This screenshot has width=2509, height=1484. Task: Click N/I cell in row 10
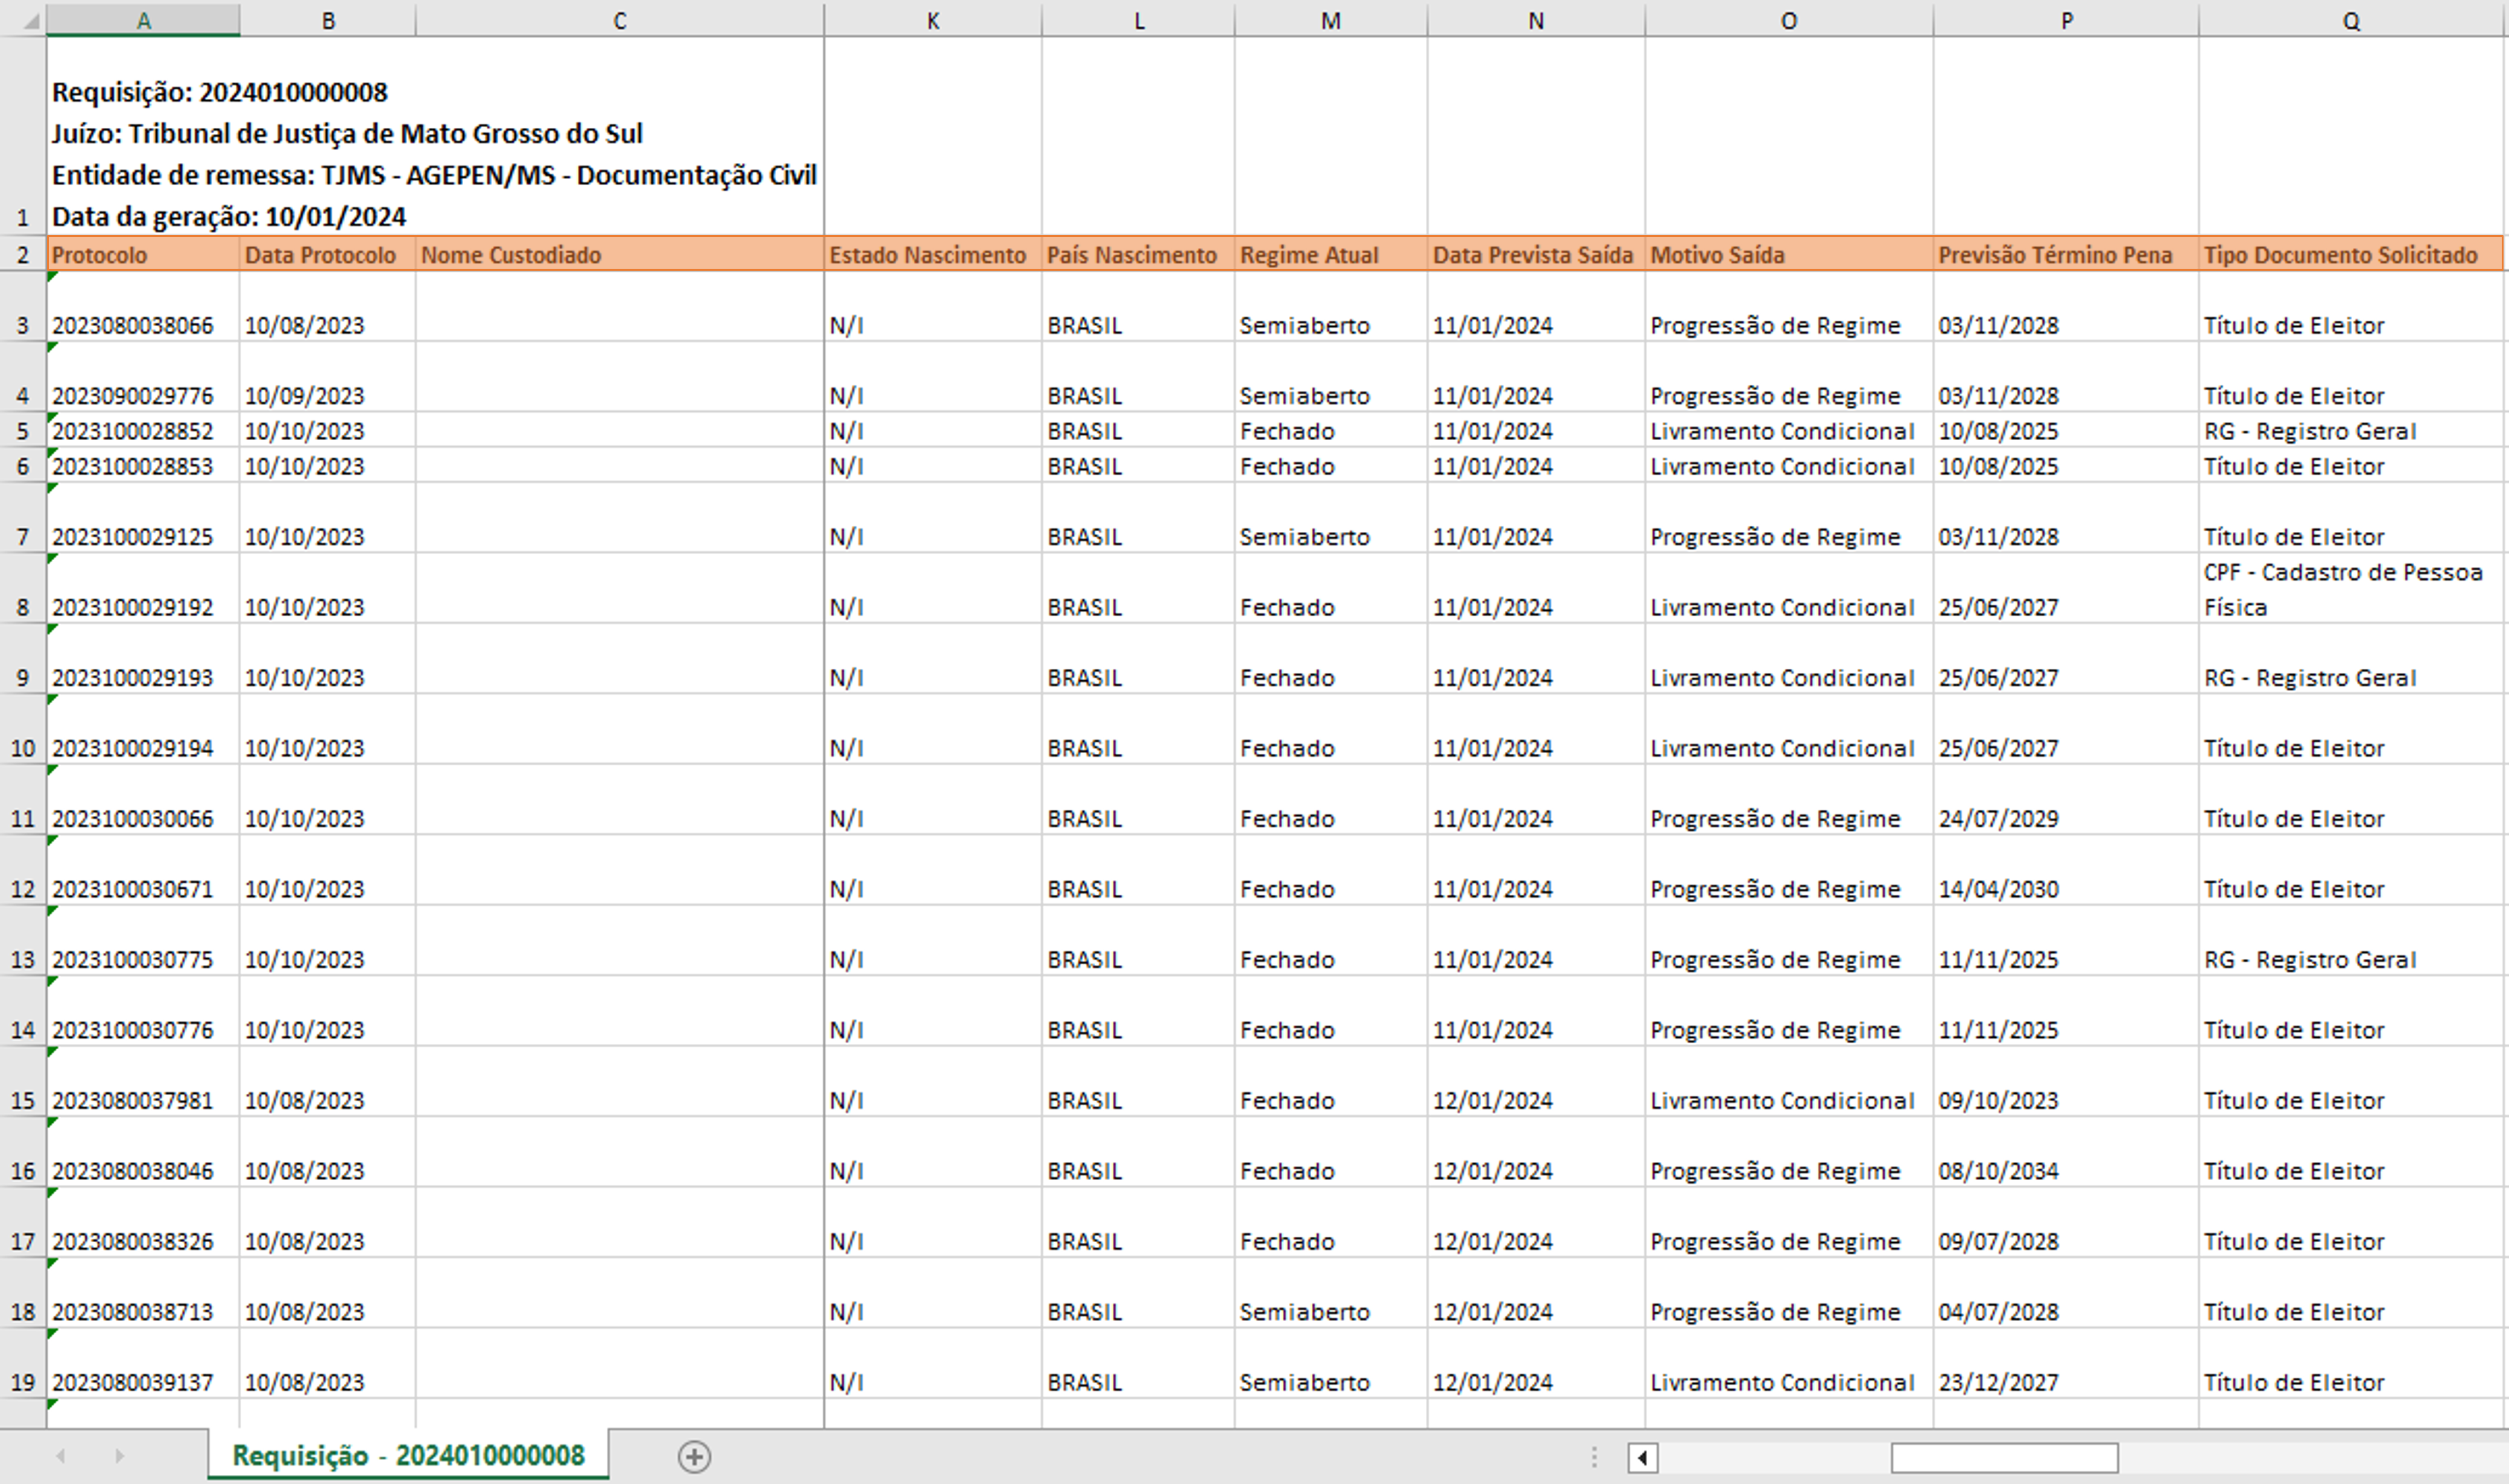(932, 729)
